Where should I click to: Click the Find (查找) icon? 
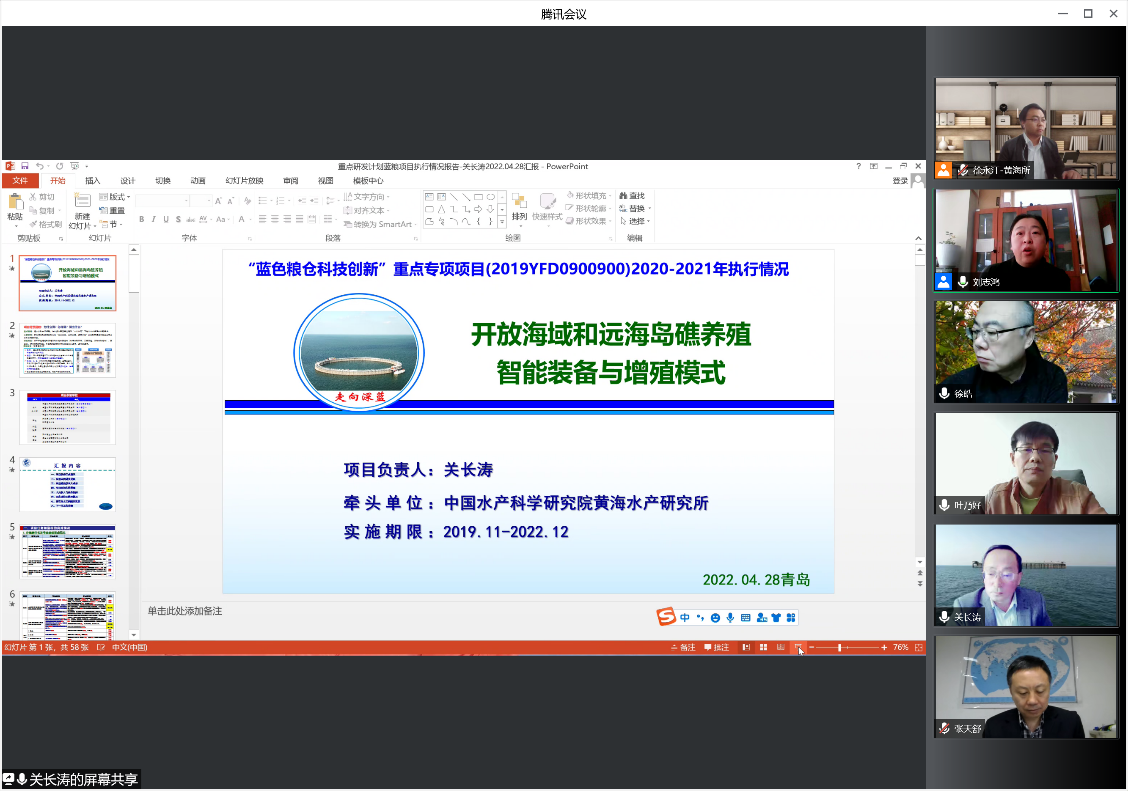point(632,196)
